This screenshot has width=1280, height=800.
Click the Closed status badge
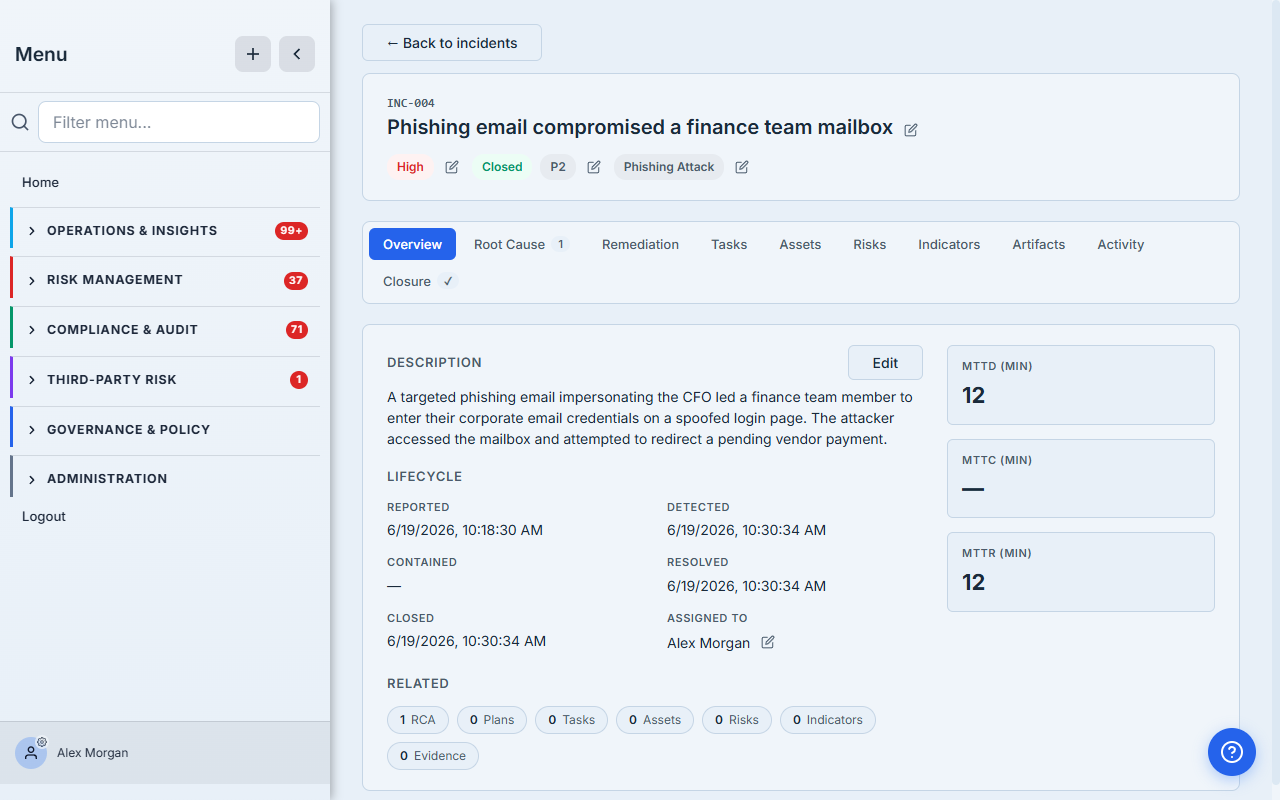[x=502, y=167]
